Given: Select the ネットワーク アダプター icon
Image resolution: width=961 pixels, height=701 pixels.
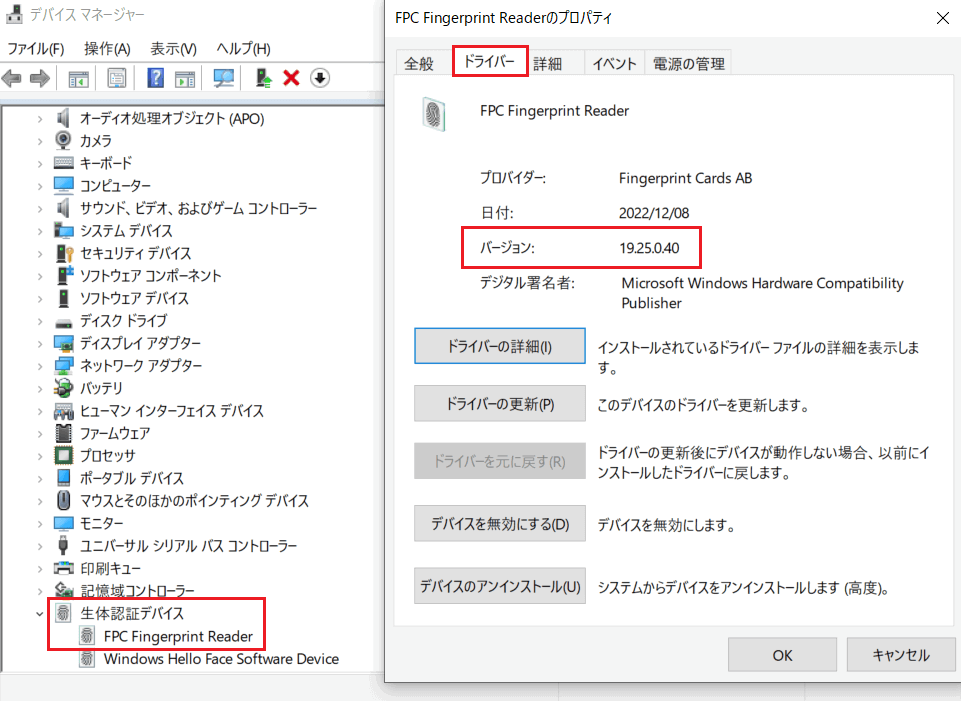Looking at the screenshot, I should (x=63, y=366).
